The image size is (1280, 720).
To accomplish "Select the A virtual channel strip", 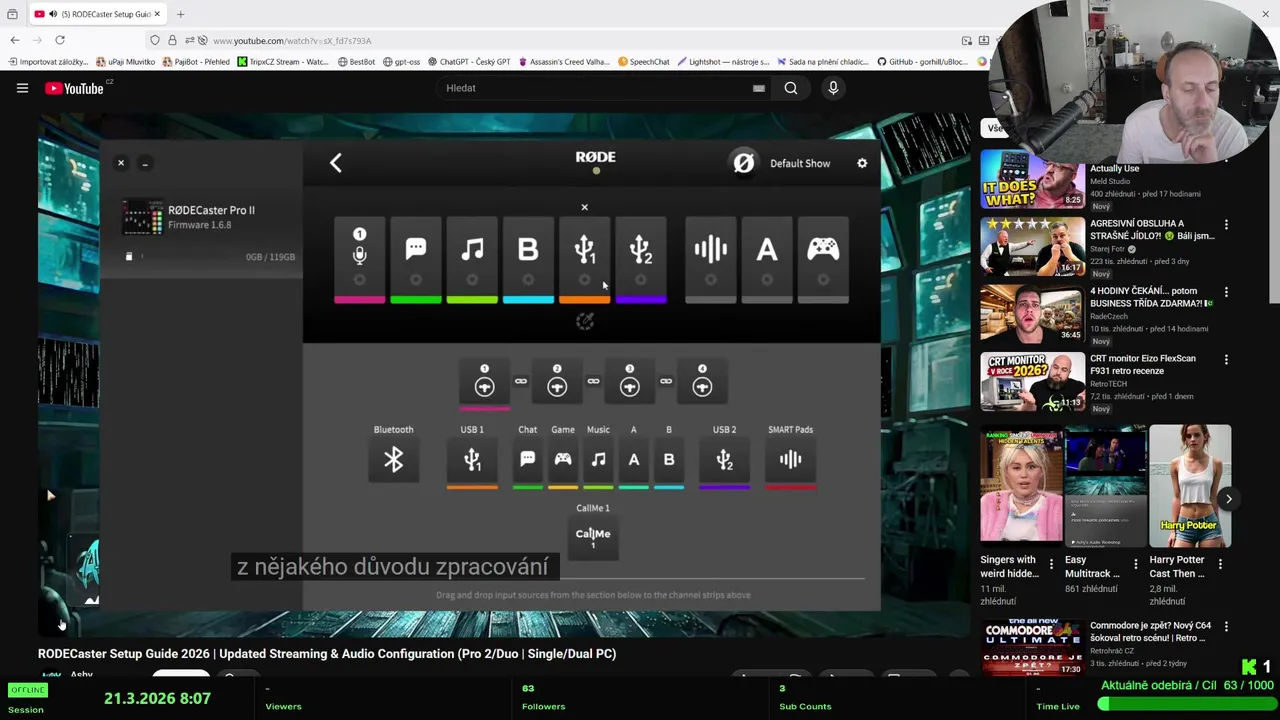I will tap(767, 258).
